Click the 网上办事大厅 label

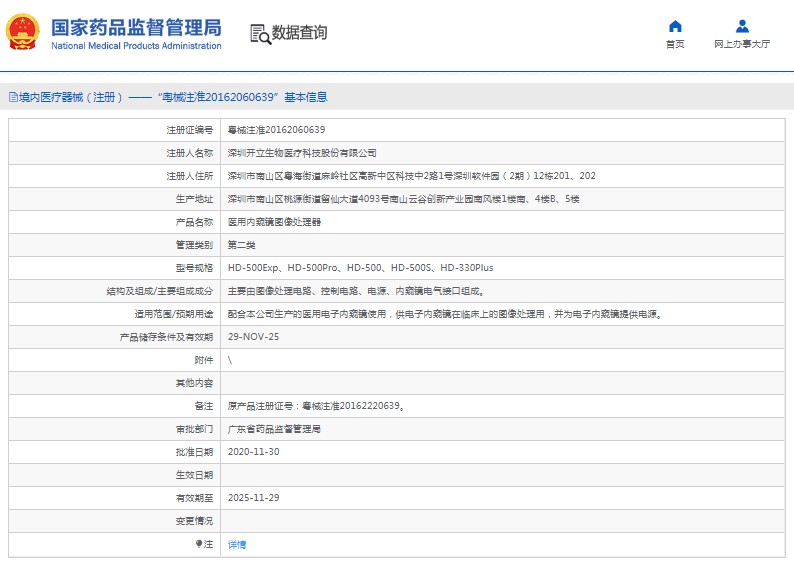[742, 44]
